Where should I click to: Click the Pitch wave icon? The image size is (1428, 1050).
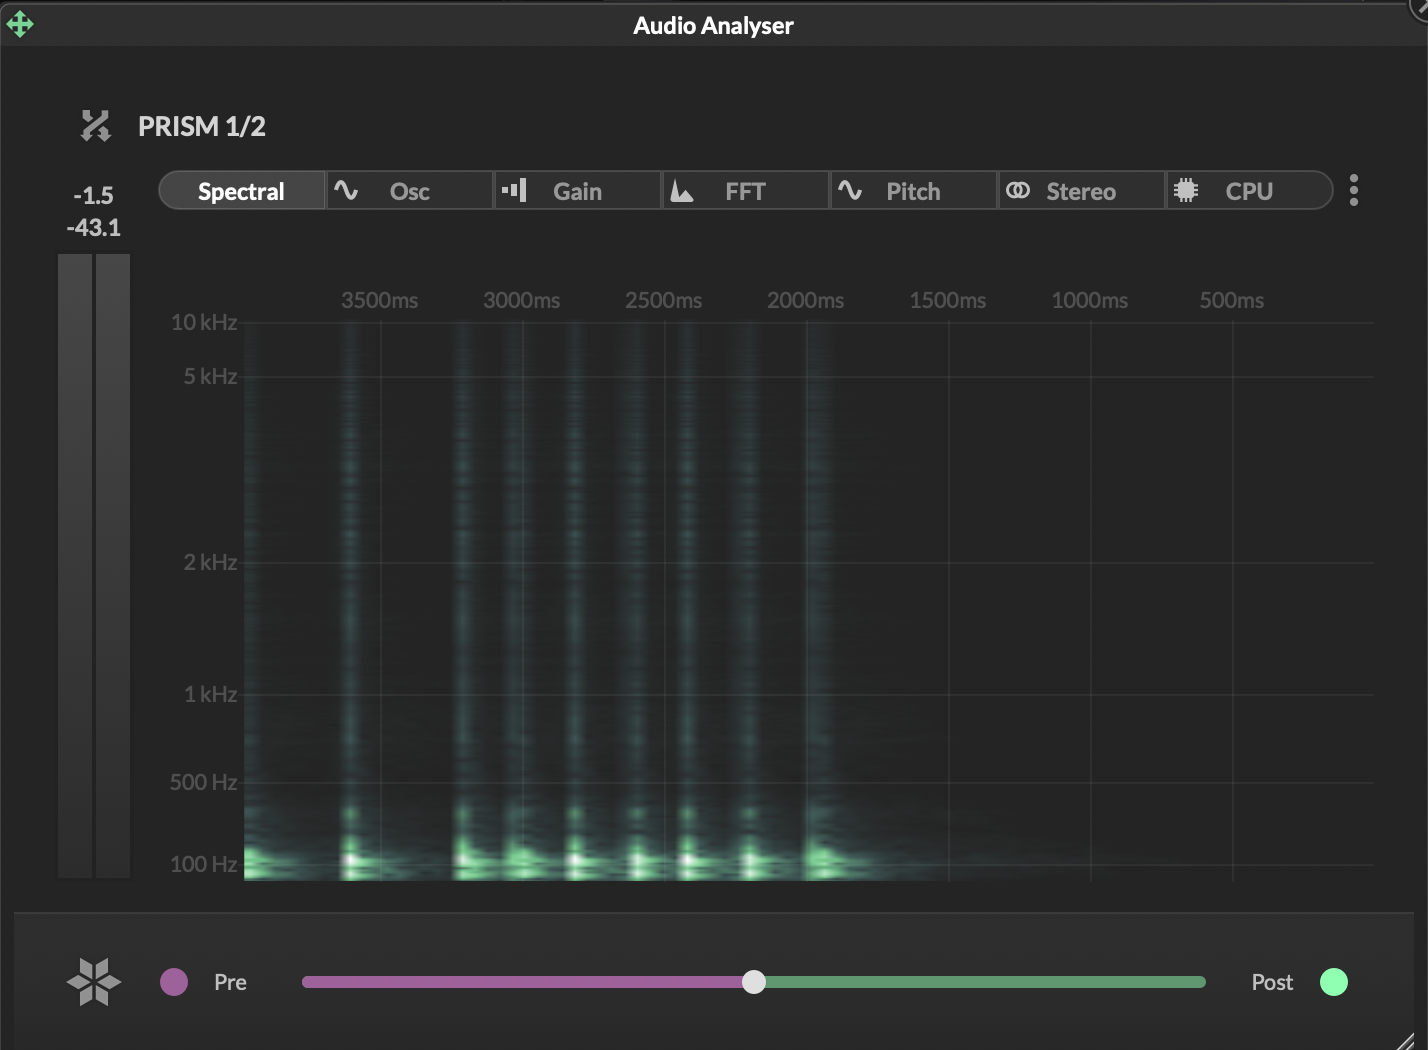point(850,190)
